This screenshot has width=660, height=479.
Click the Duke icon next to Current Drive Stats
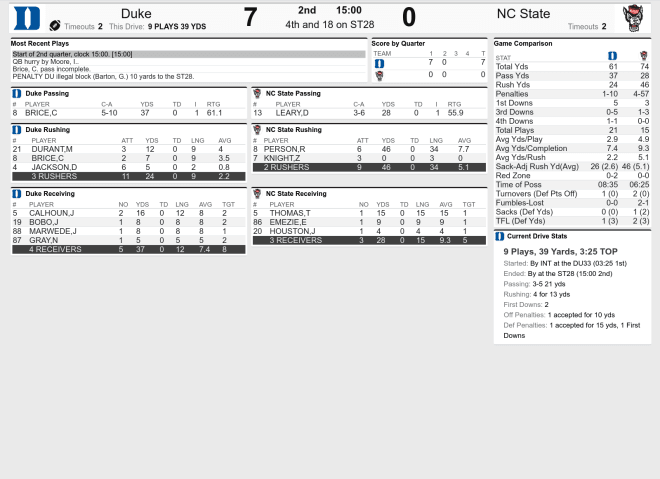[x=500, y=236]
